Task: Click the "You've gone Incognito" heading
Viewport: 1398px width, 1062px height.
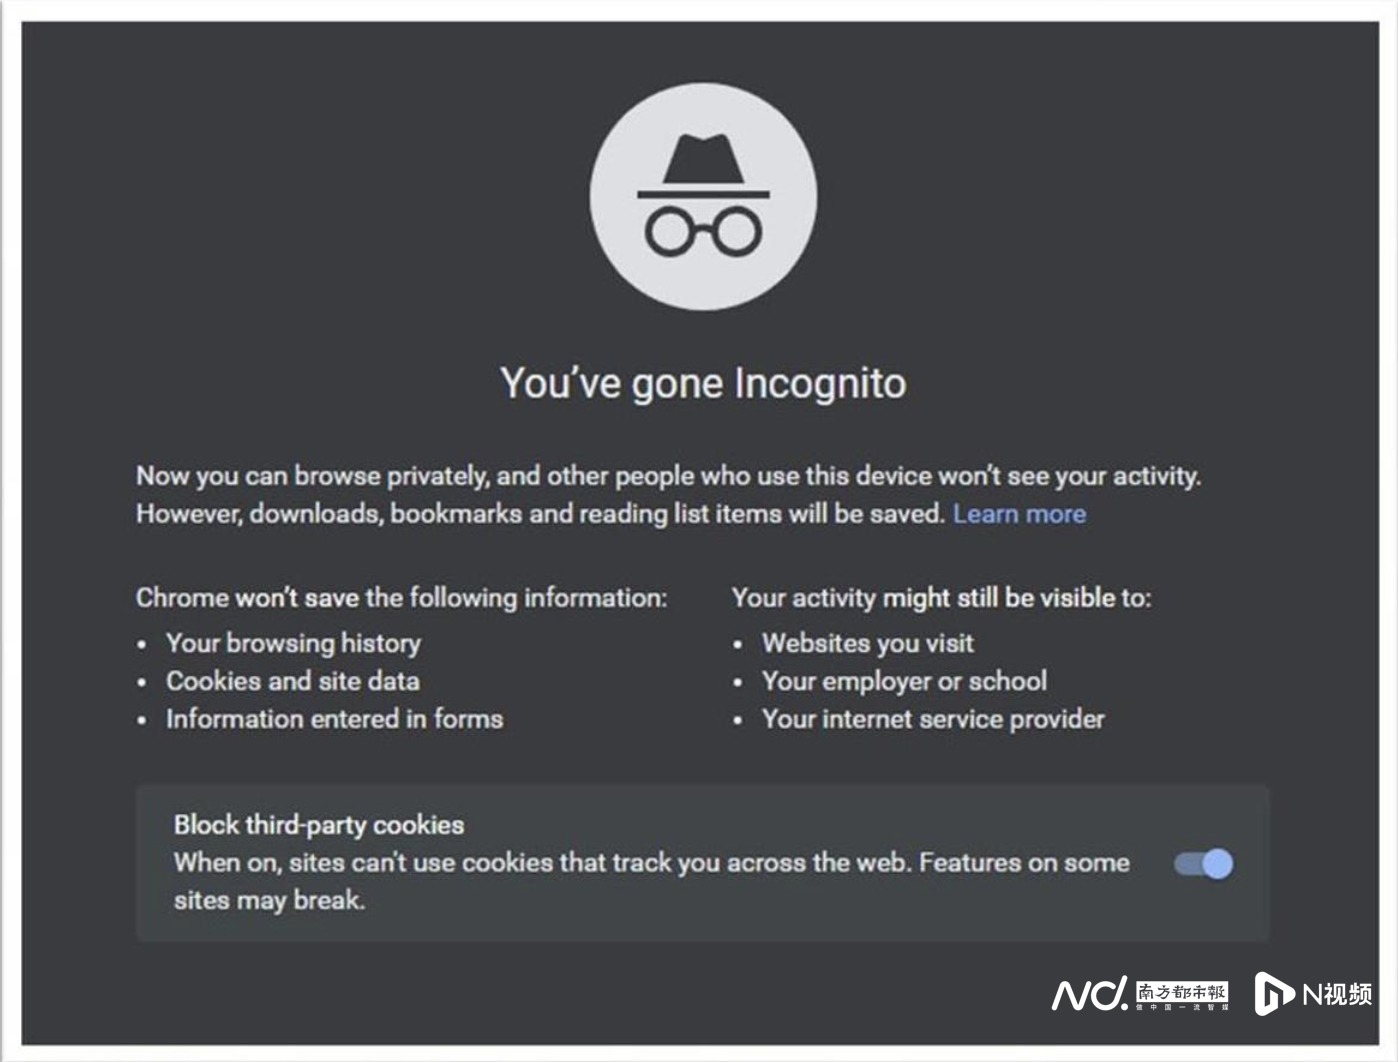Action: tap(703, 384)
